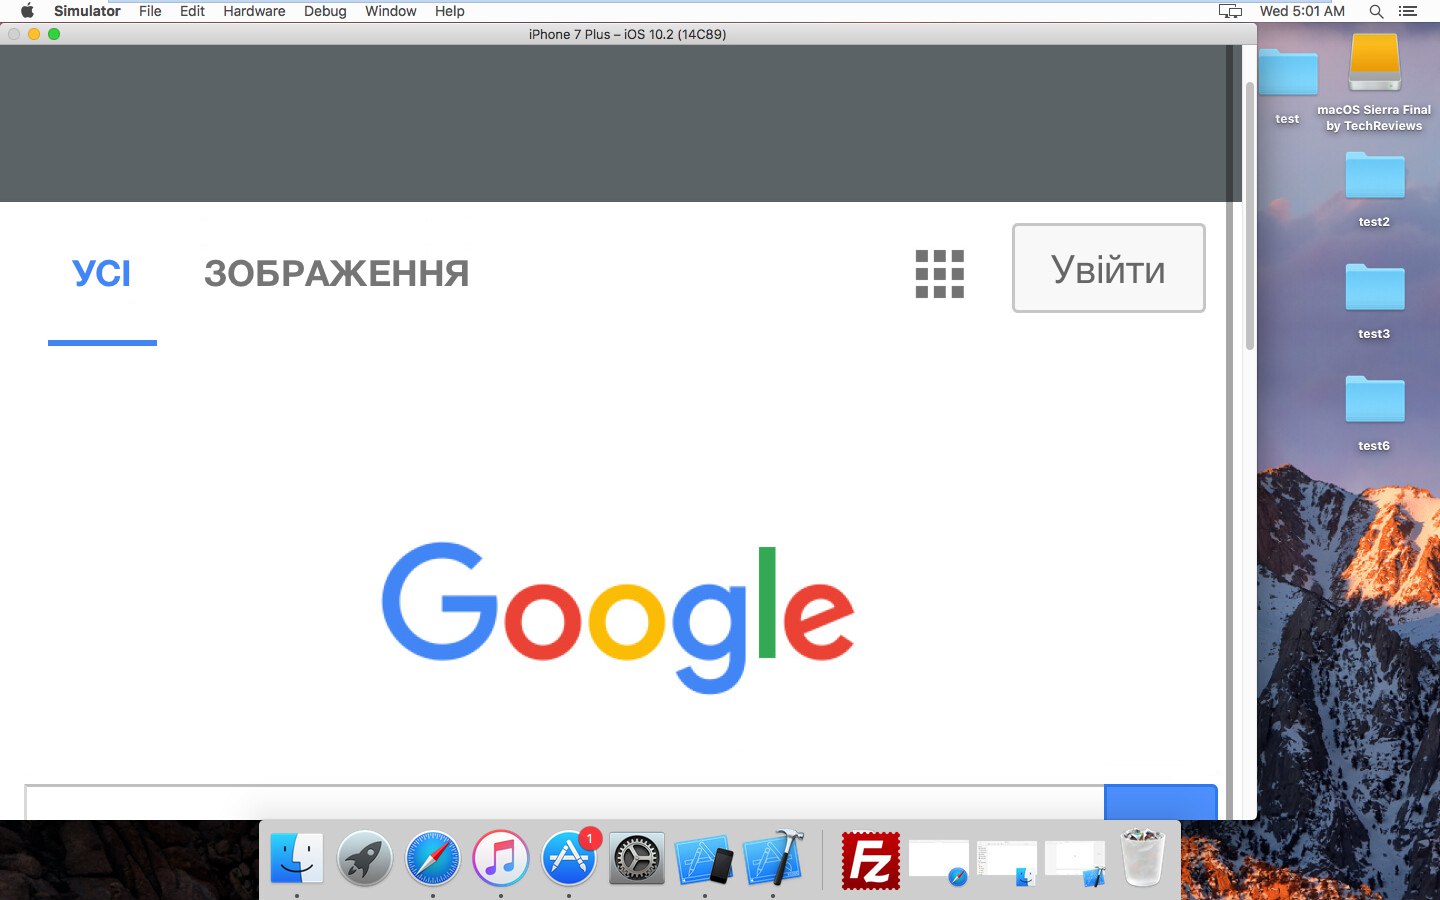Open the Google apps grid icon
This screenshot has width=1440, height=900.
click(940, 274)
